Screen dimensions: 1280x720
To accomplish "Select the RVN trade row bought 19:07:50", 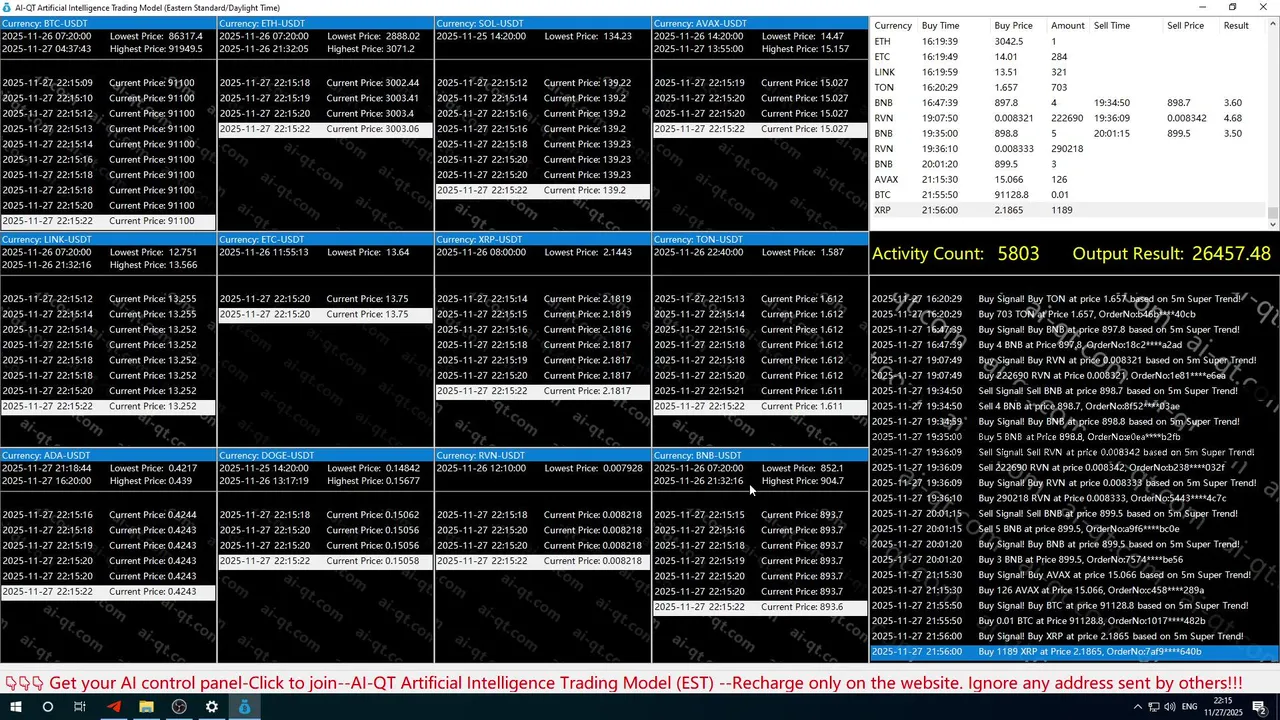I will [x=1069, y=118].
